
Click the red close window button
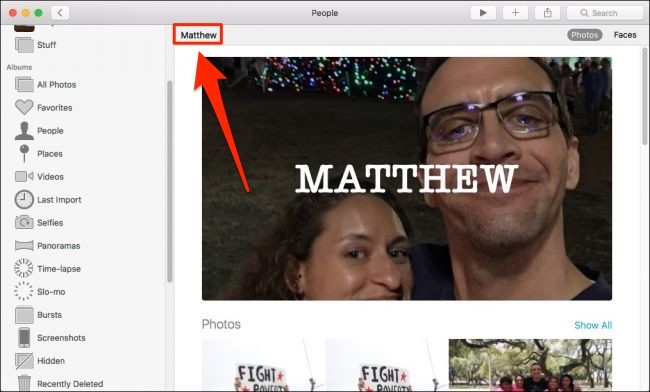(13, 13)
